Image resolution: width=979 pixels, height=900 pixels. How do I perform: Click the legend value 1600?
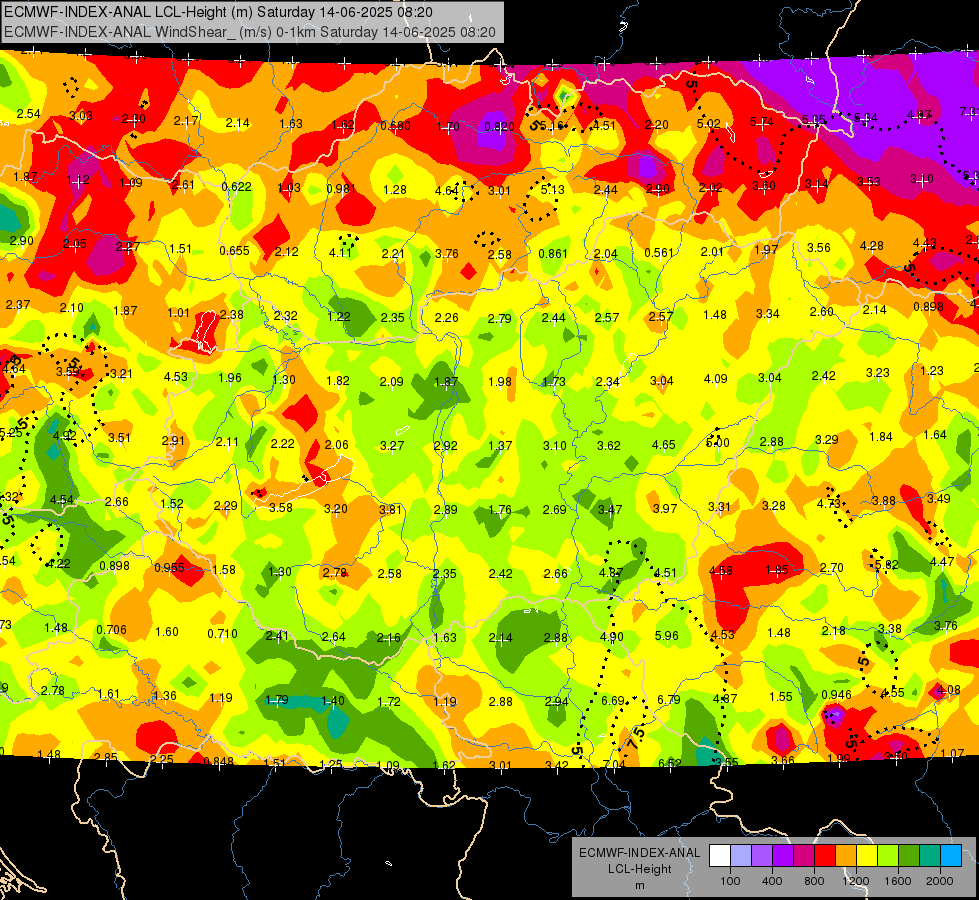tap(897, 881)
